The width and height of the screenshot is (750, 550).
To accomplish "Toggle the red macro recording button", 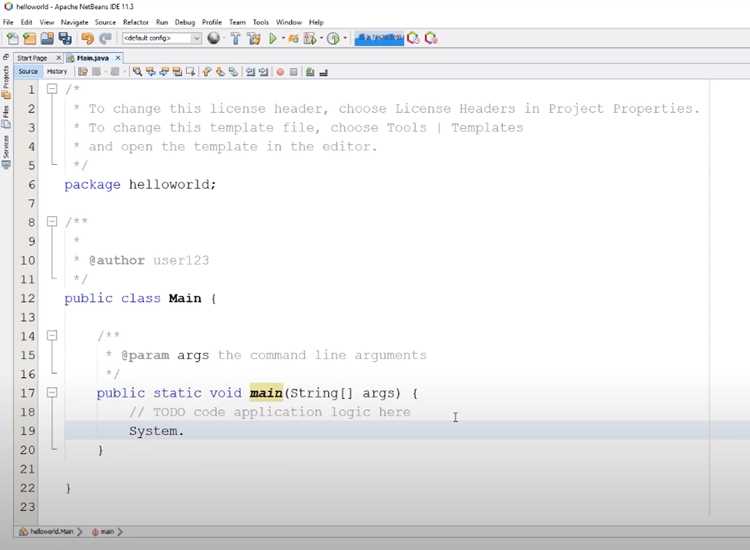I will click(280, 72).
